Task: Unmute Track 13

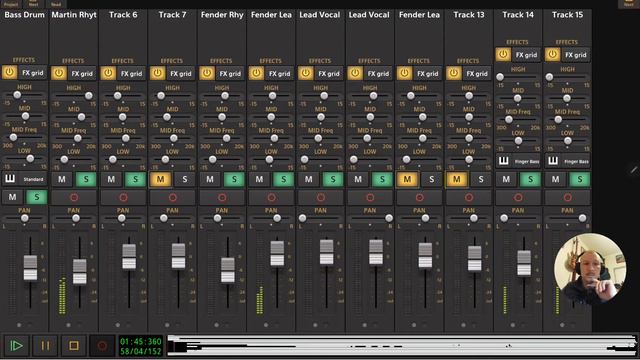Action: point(457,179)
